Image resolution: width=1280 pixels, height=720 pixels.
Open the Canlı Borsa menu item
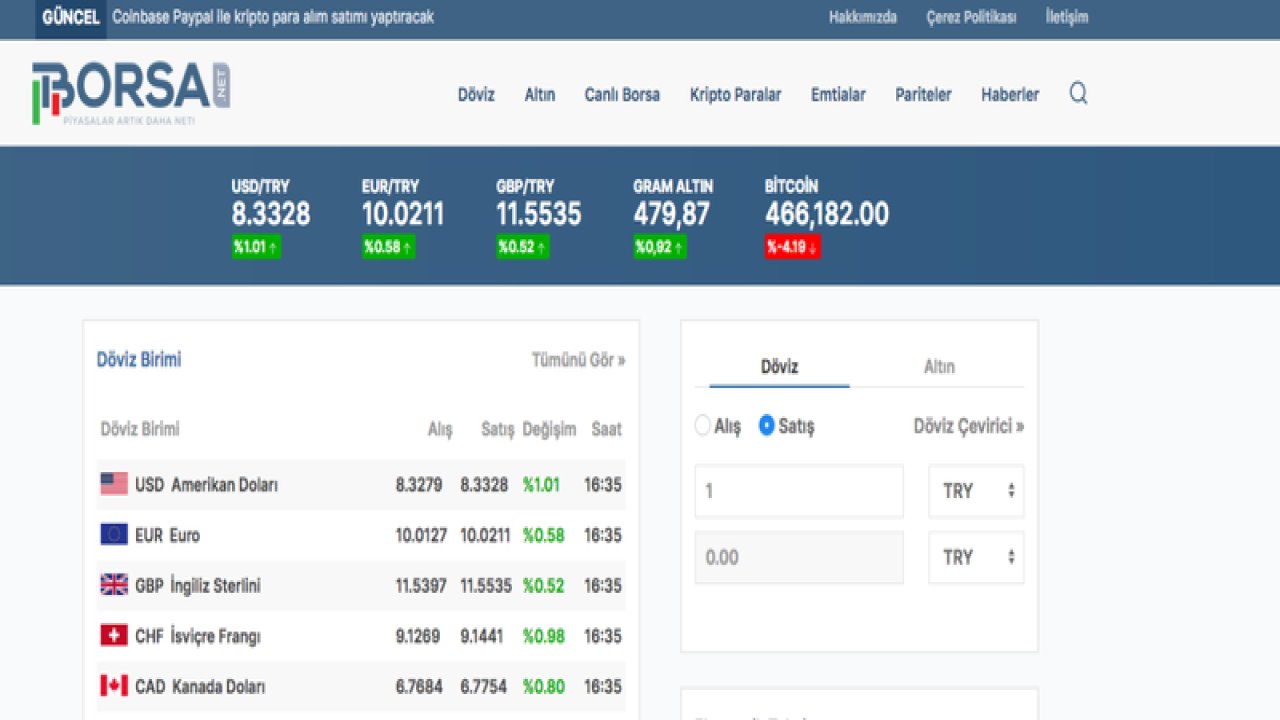622,95
